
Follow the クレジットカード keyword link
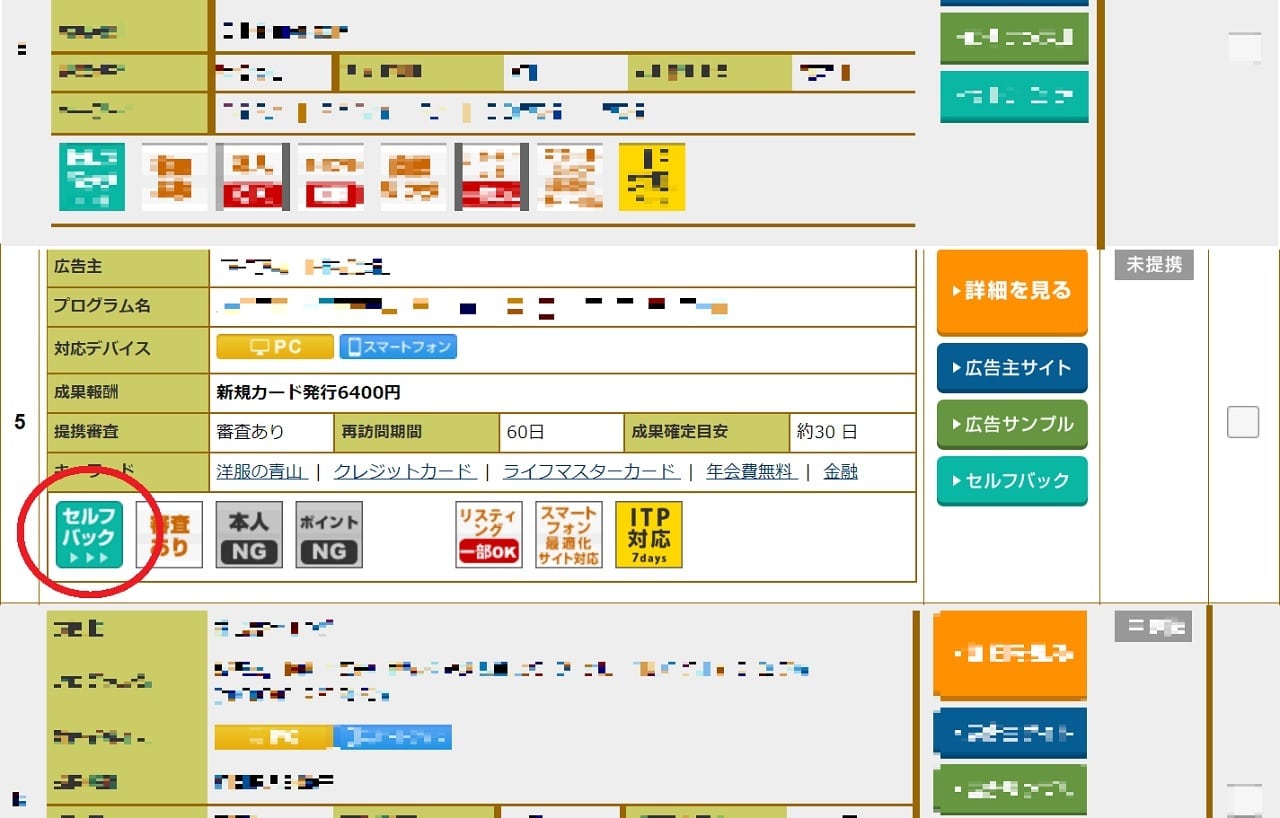pos(404,472)
